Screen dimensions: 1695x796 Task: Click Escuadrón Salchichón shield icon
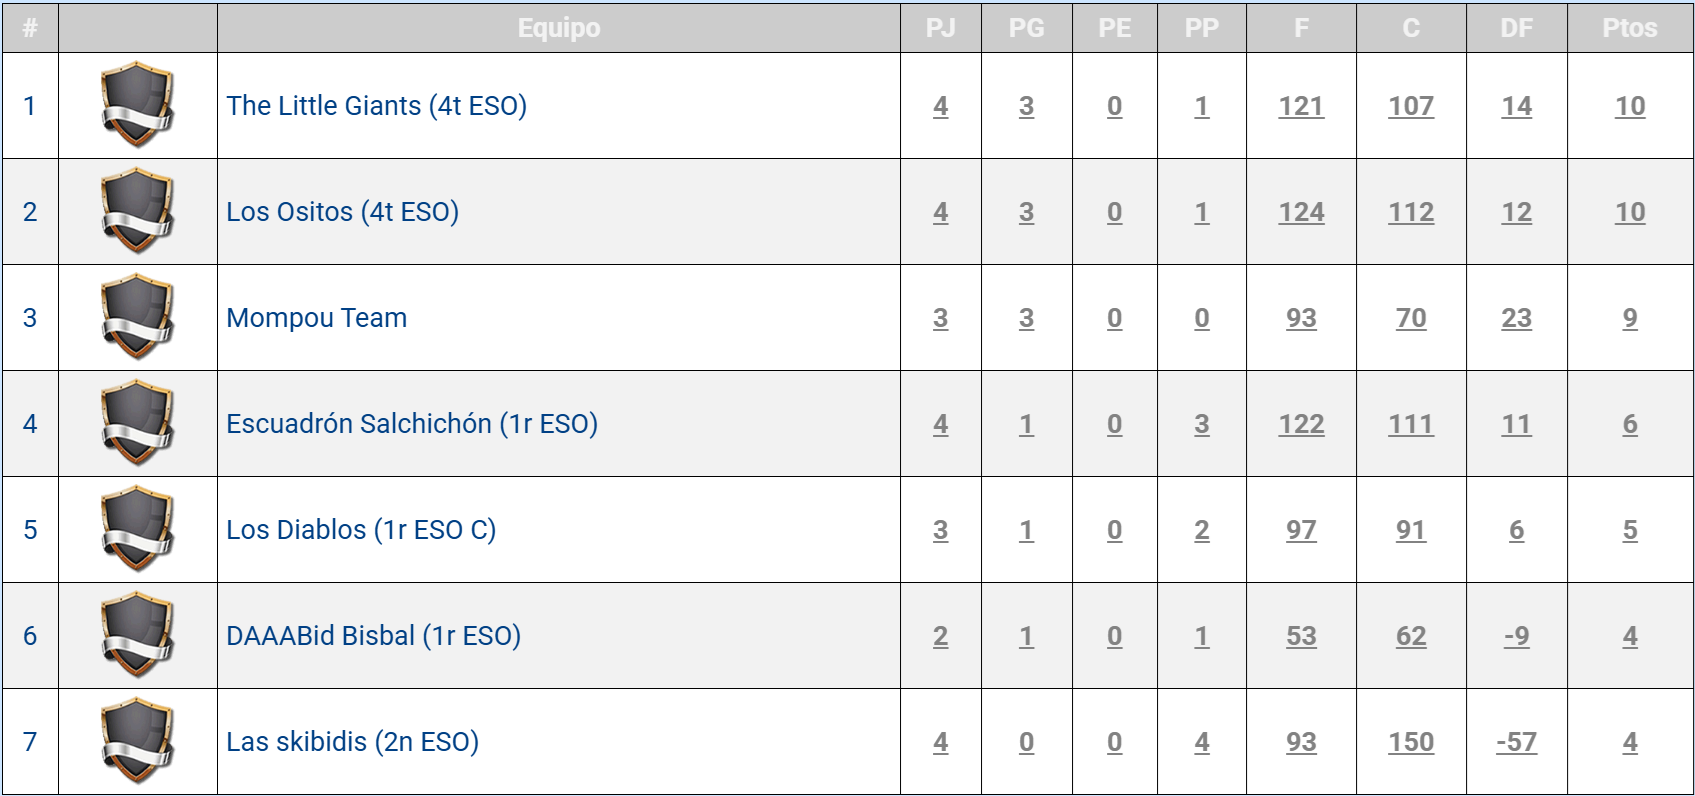point(138,423)
